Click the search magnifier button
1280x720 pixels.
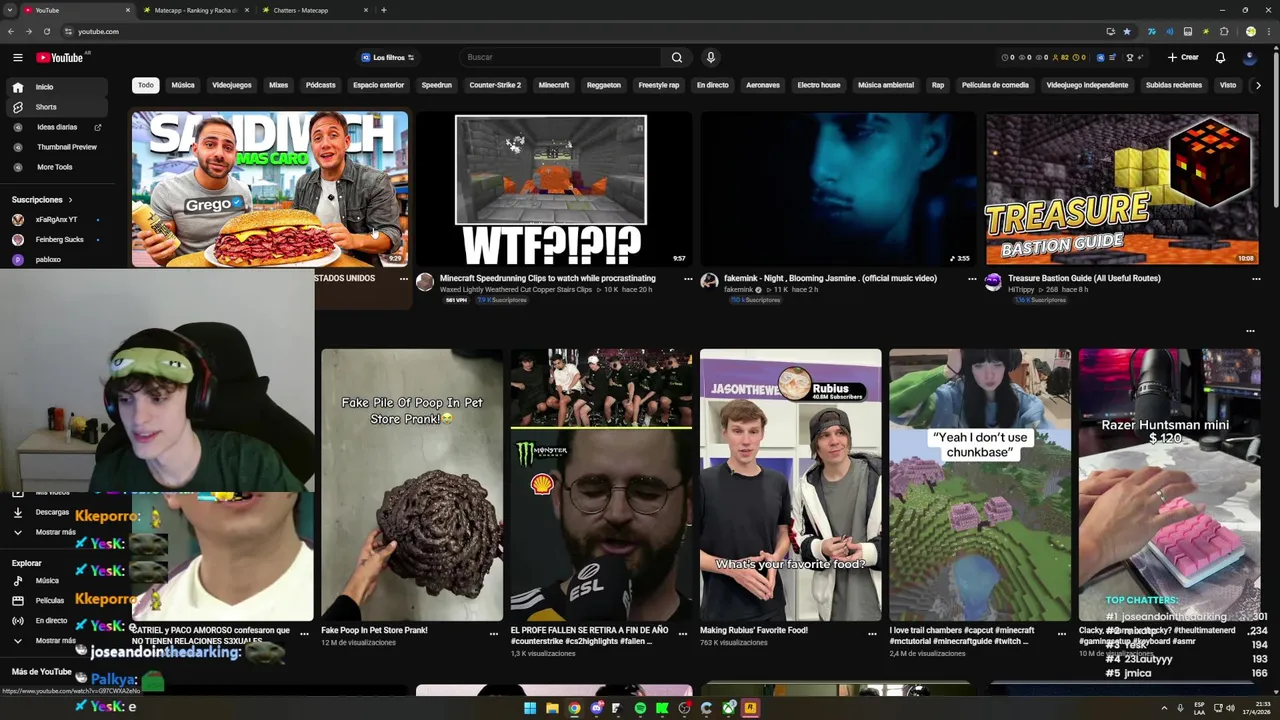pyautogui.click(x=677, y=57)
